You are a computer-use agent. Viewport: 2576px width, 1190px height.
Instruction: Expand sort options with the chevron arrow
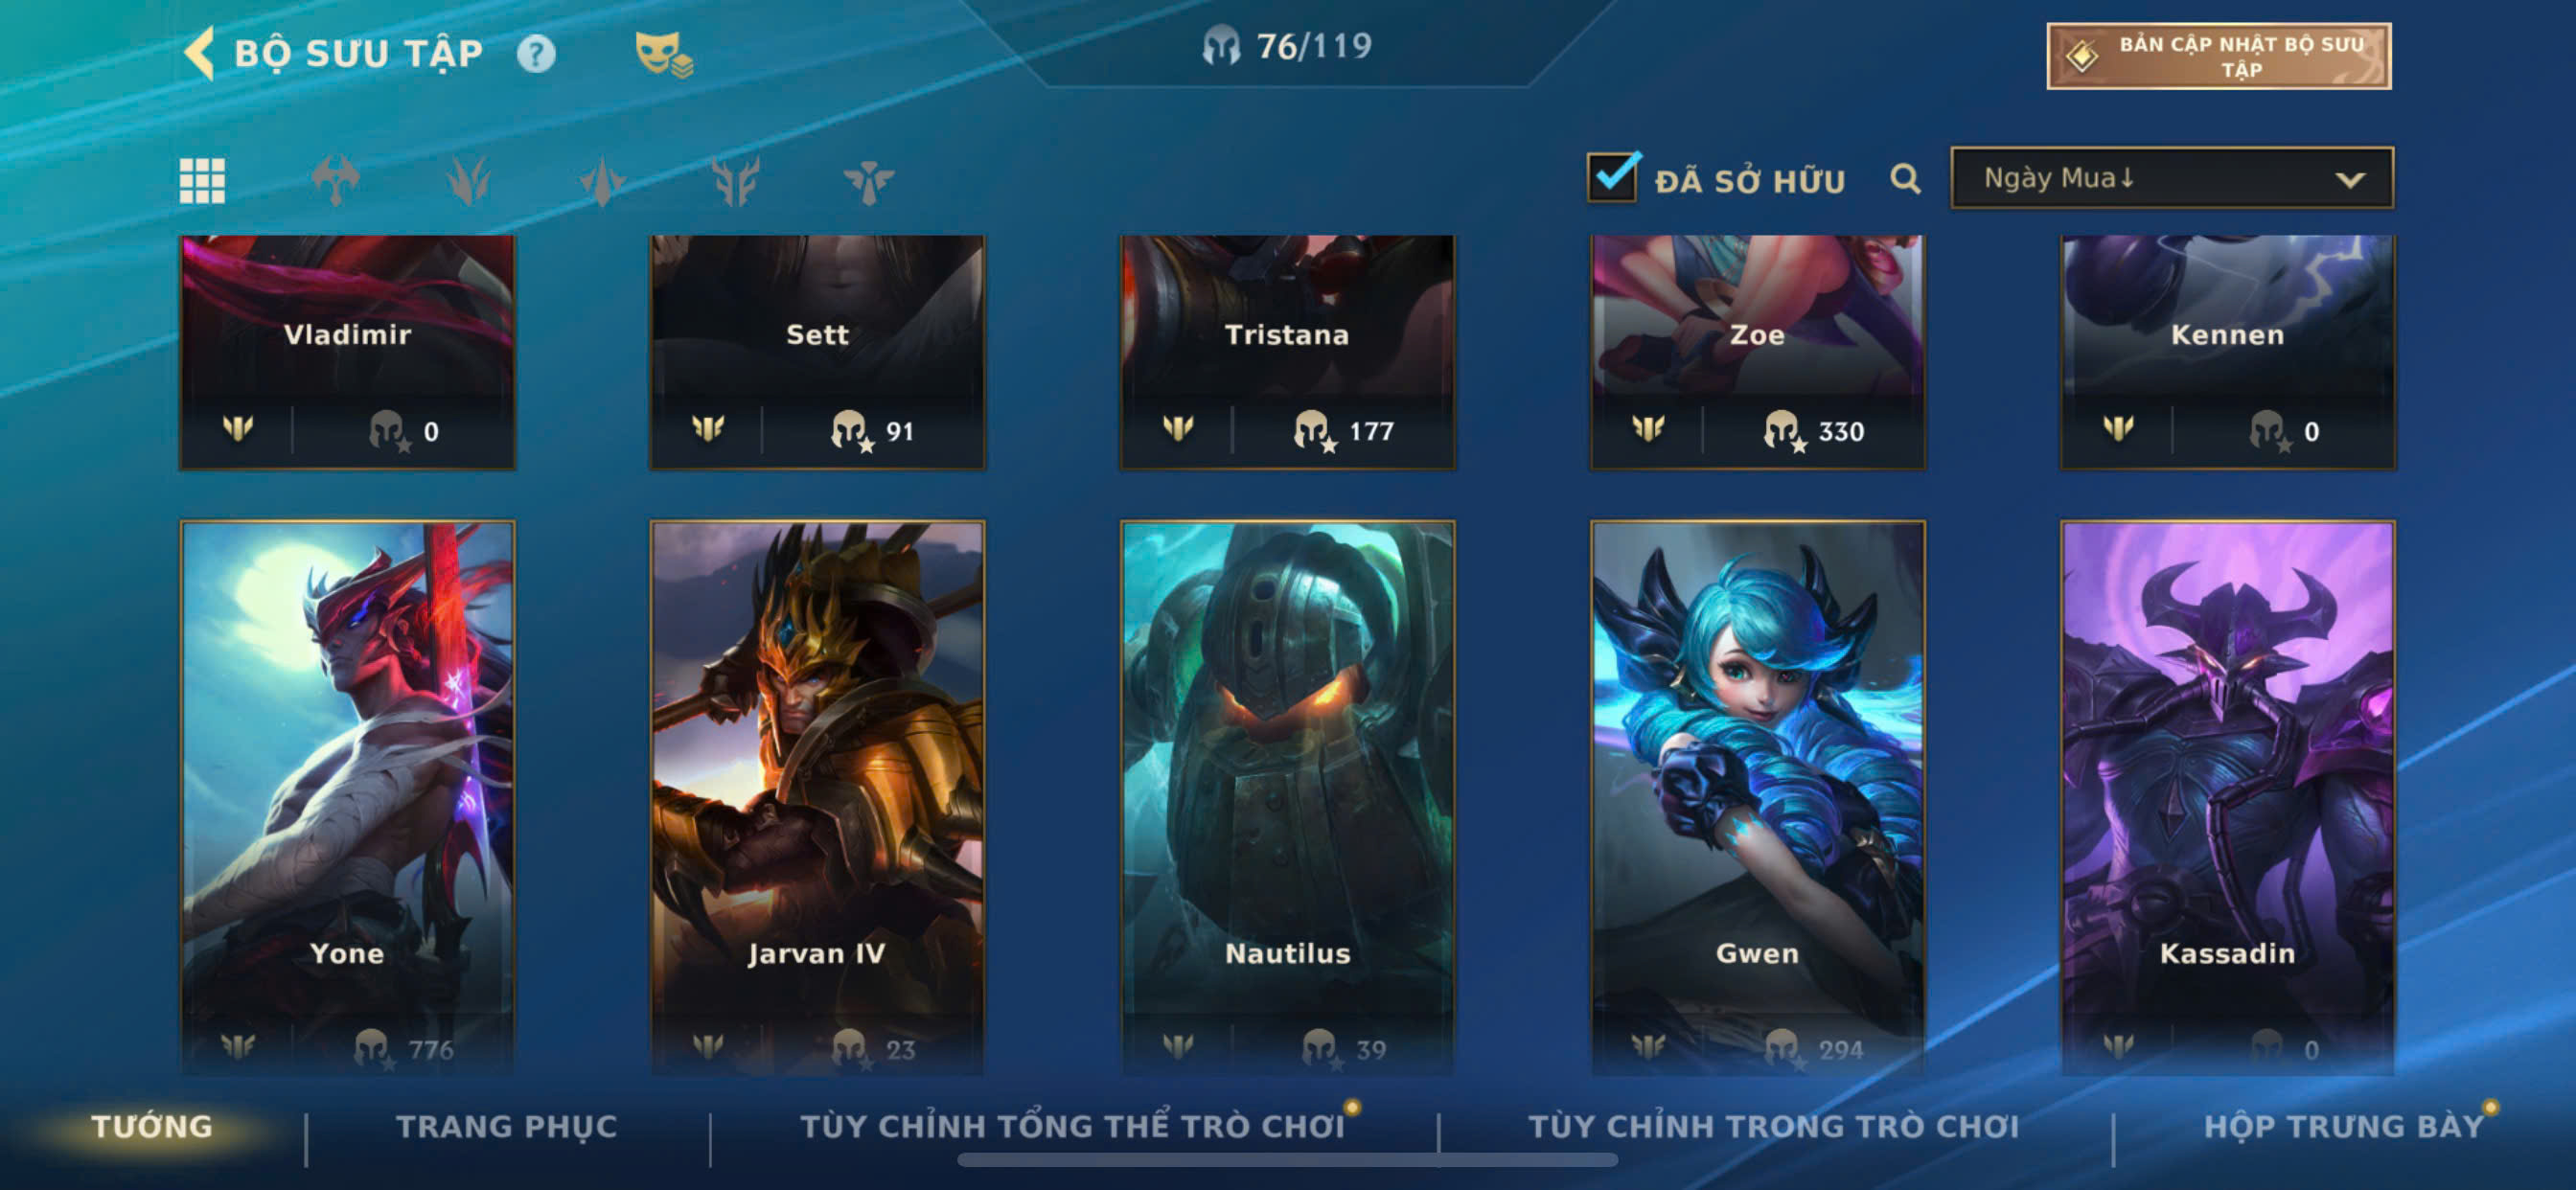(x=2350, y=180)
